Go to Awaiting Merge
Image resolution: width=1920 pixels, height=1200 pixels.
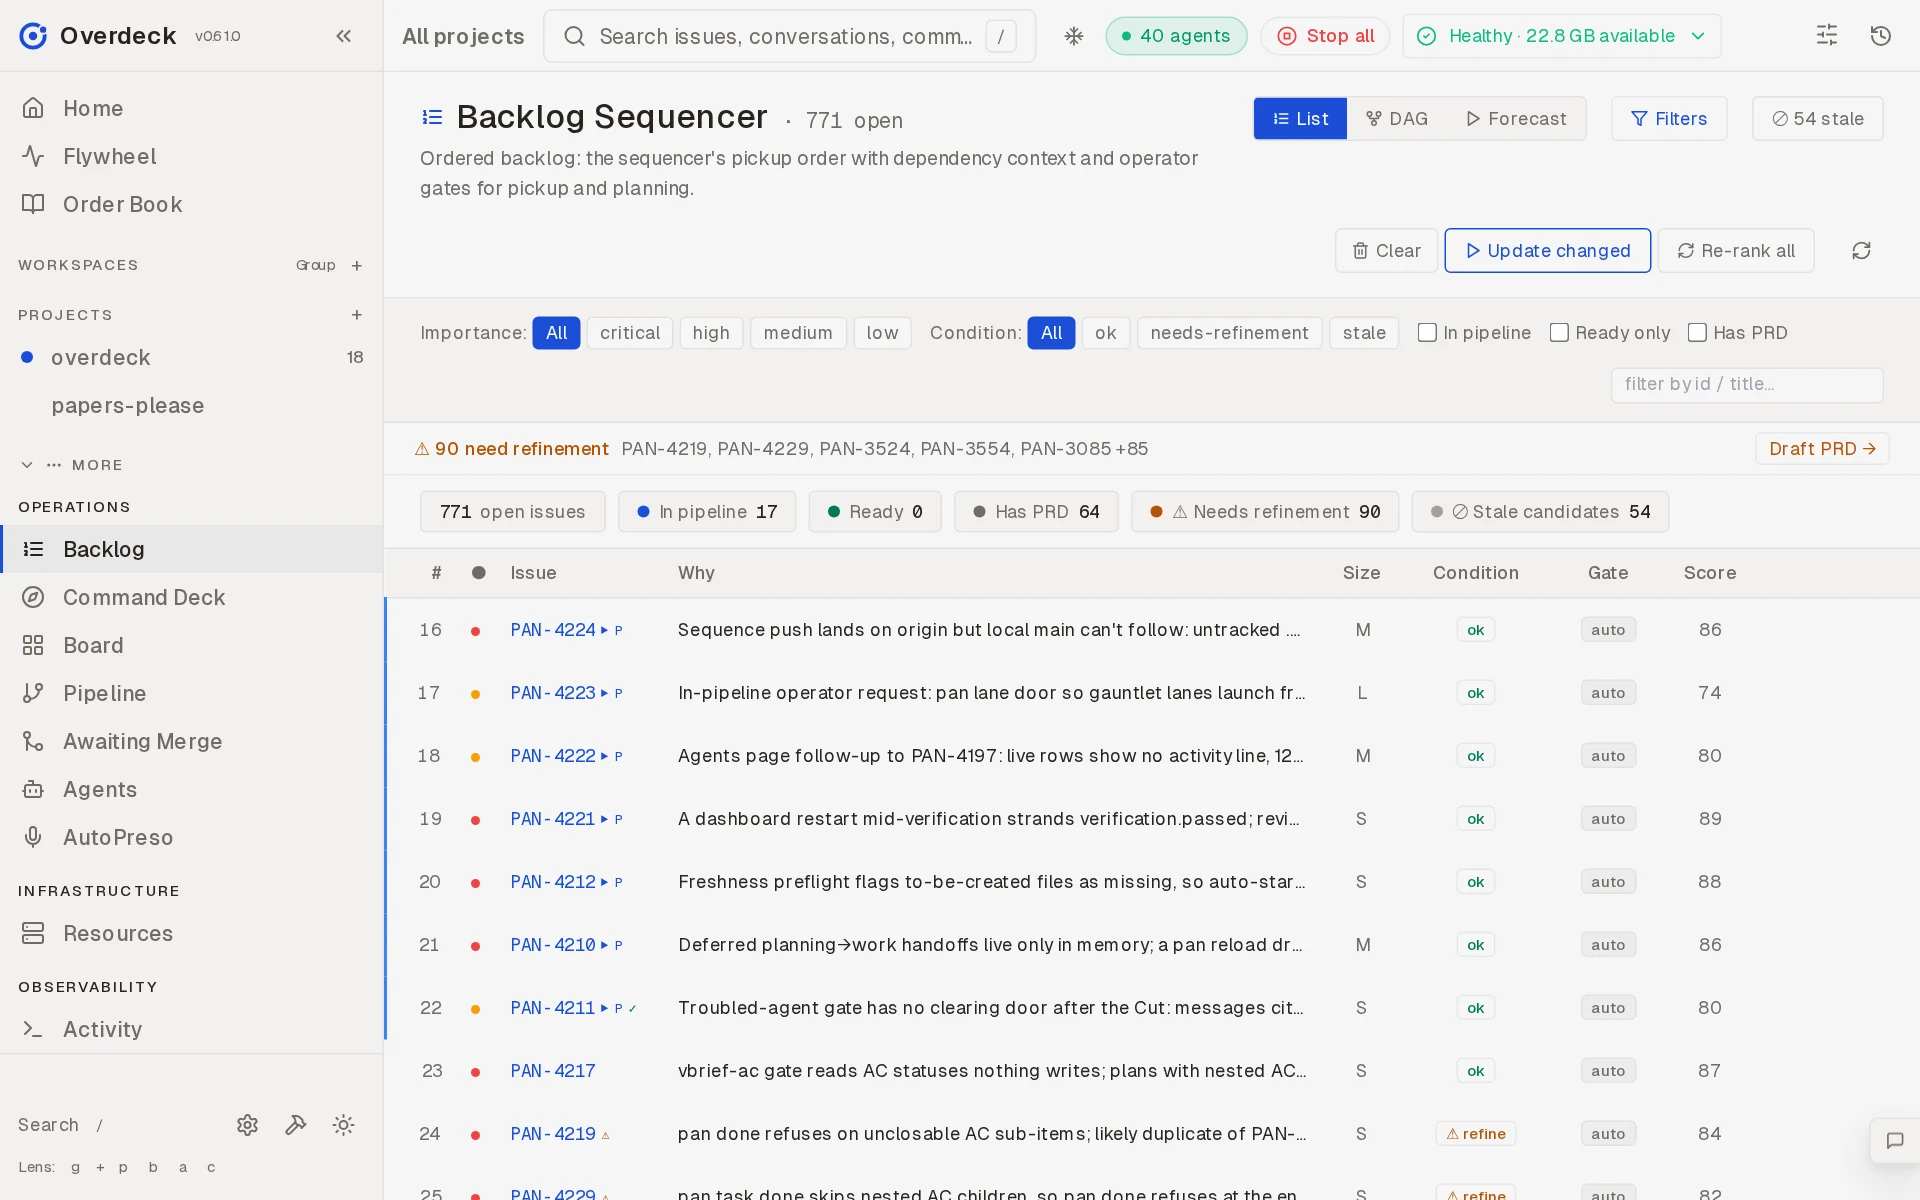click(191, 741)
